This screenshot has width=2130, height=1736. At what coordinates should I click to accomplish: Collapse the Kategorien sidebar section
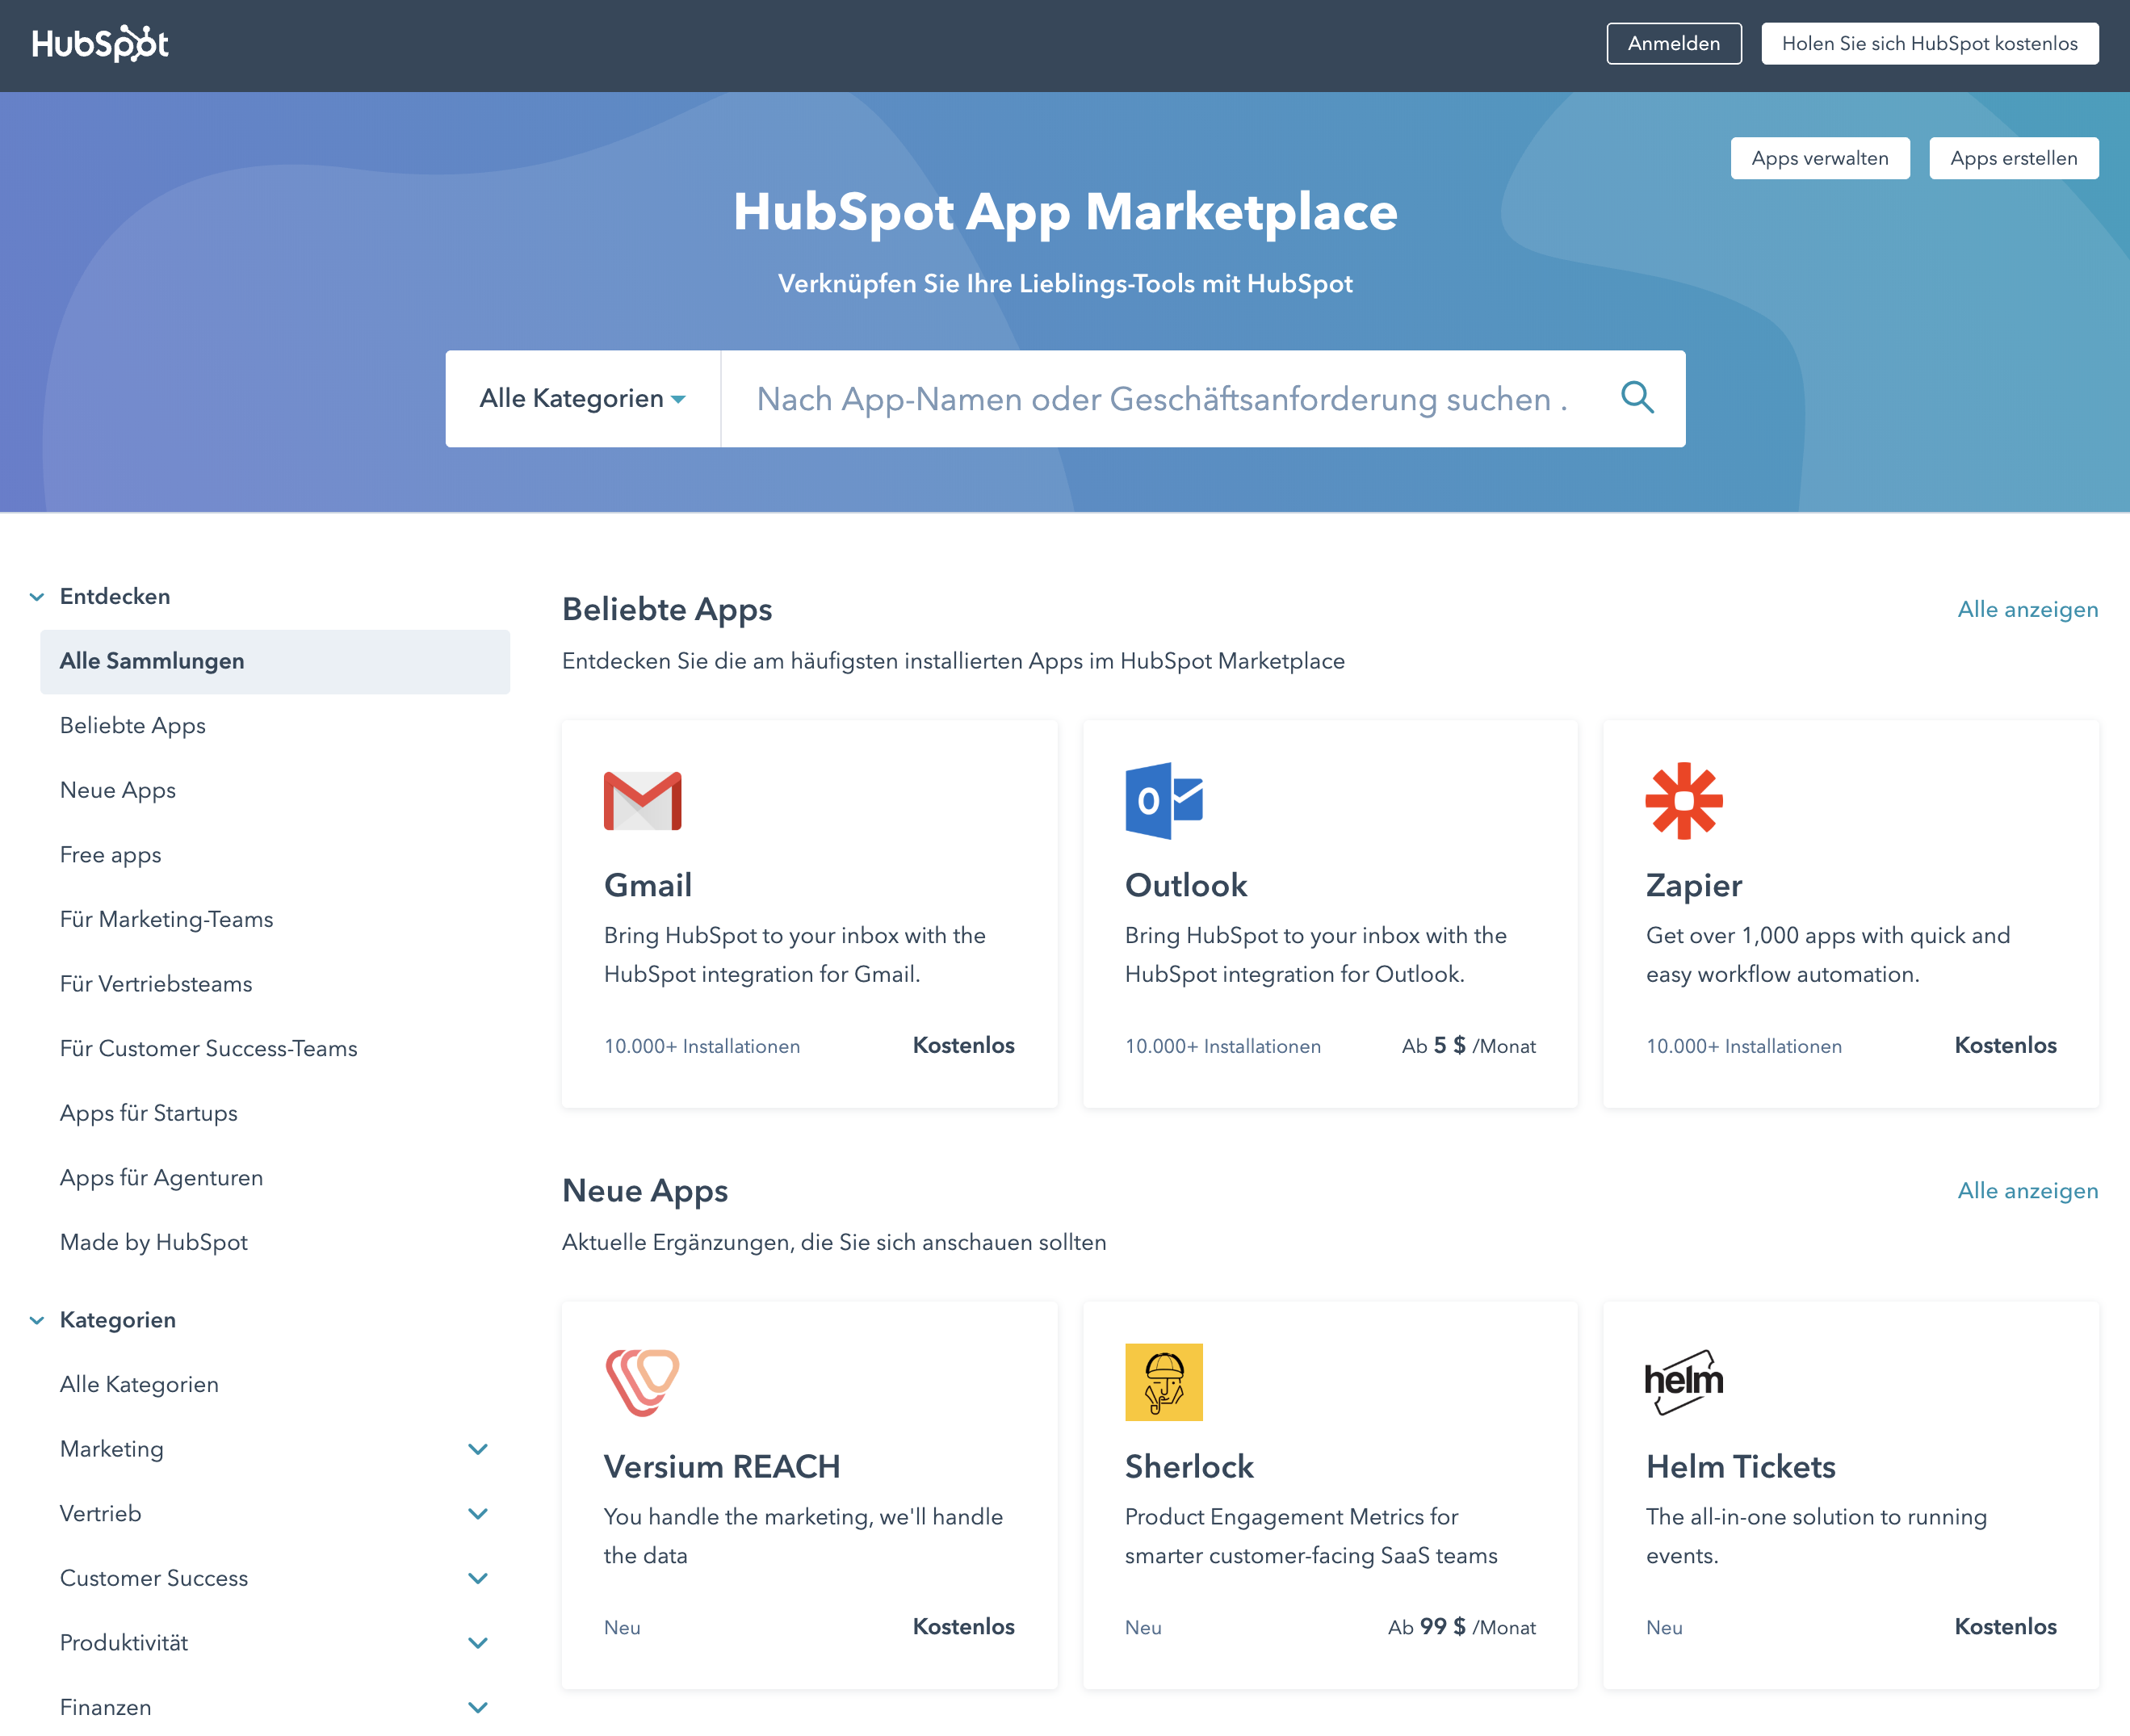tap(37, 1320)
